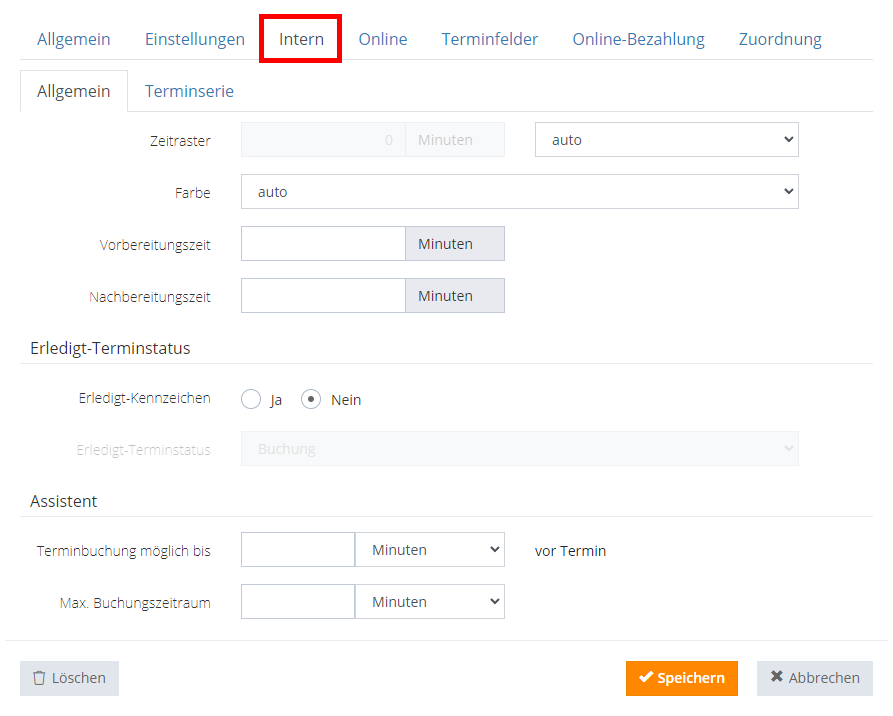Image resolution: width=893 pixels, height=716 pixels.
Task: Click the checkmark icon on Speichern
Action: click(646, 677)
